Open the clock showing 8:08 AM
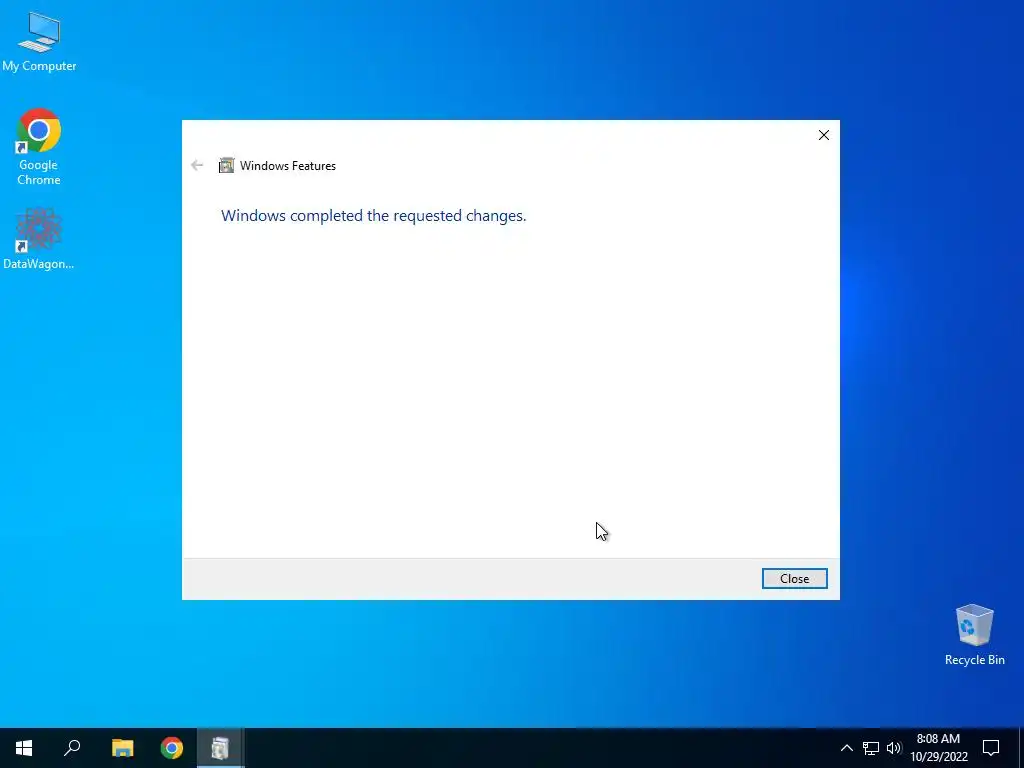 click(938, 748)
